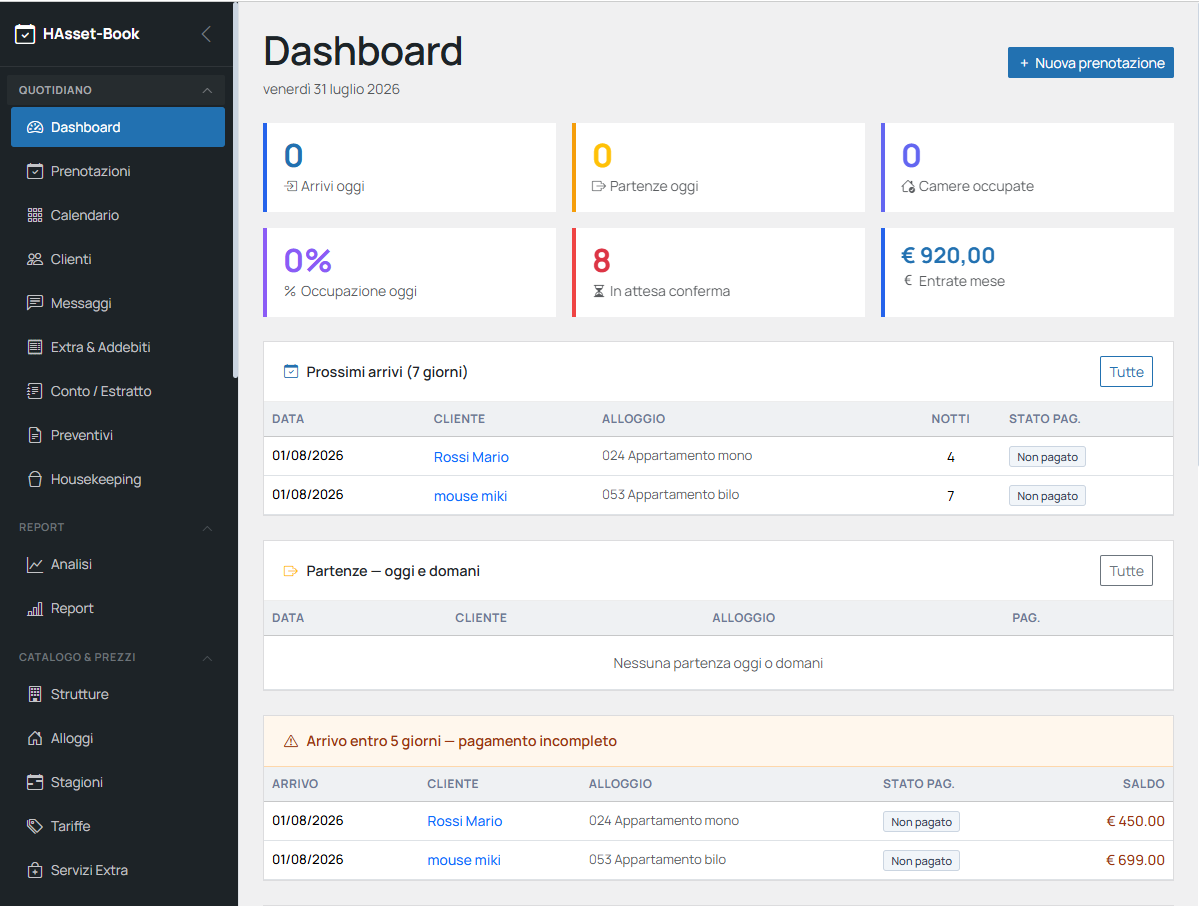Click the warning triangle icon
This screenshot has height=906, width=1199.
click(291, 741)
